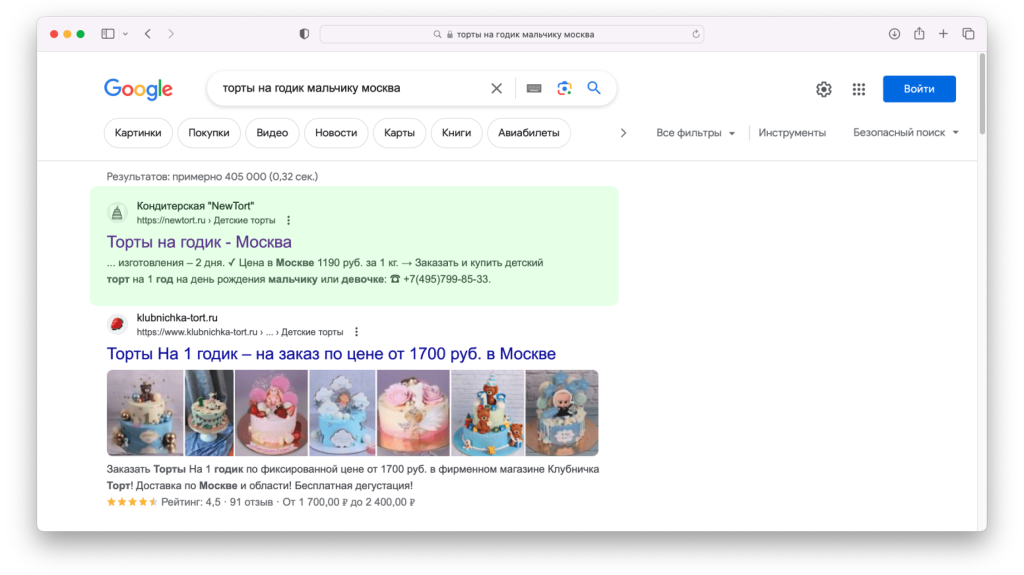Click the Кондитерская "NewTort" site name
1024x575 pixels.
click(x=195, y=206)
